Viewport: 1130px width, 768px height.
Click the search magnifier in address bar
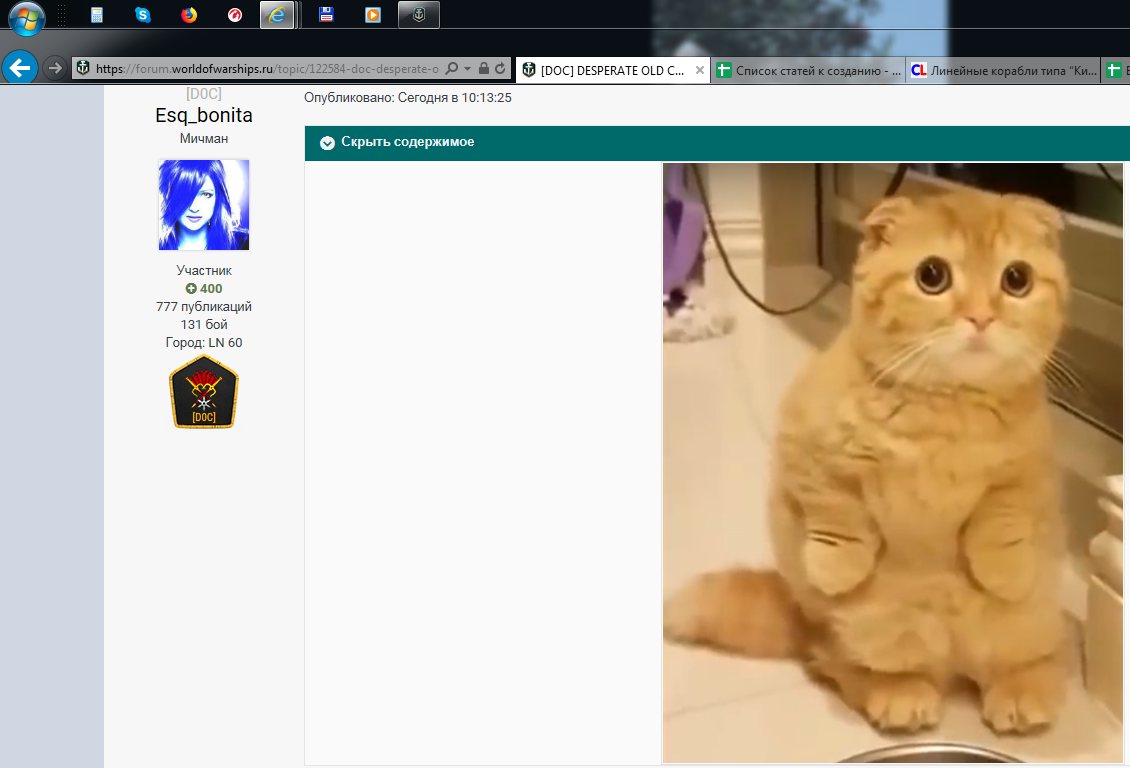click(451, 69)
